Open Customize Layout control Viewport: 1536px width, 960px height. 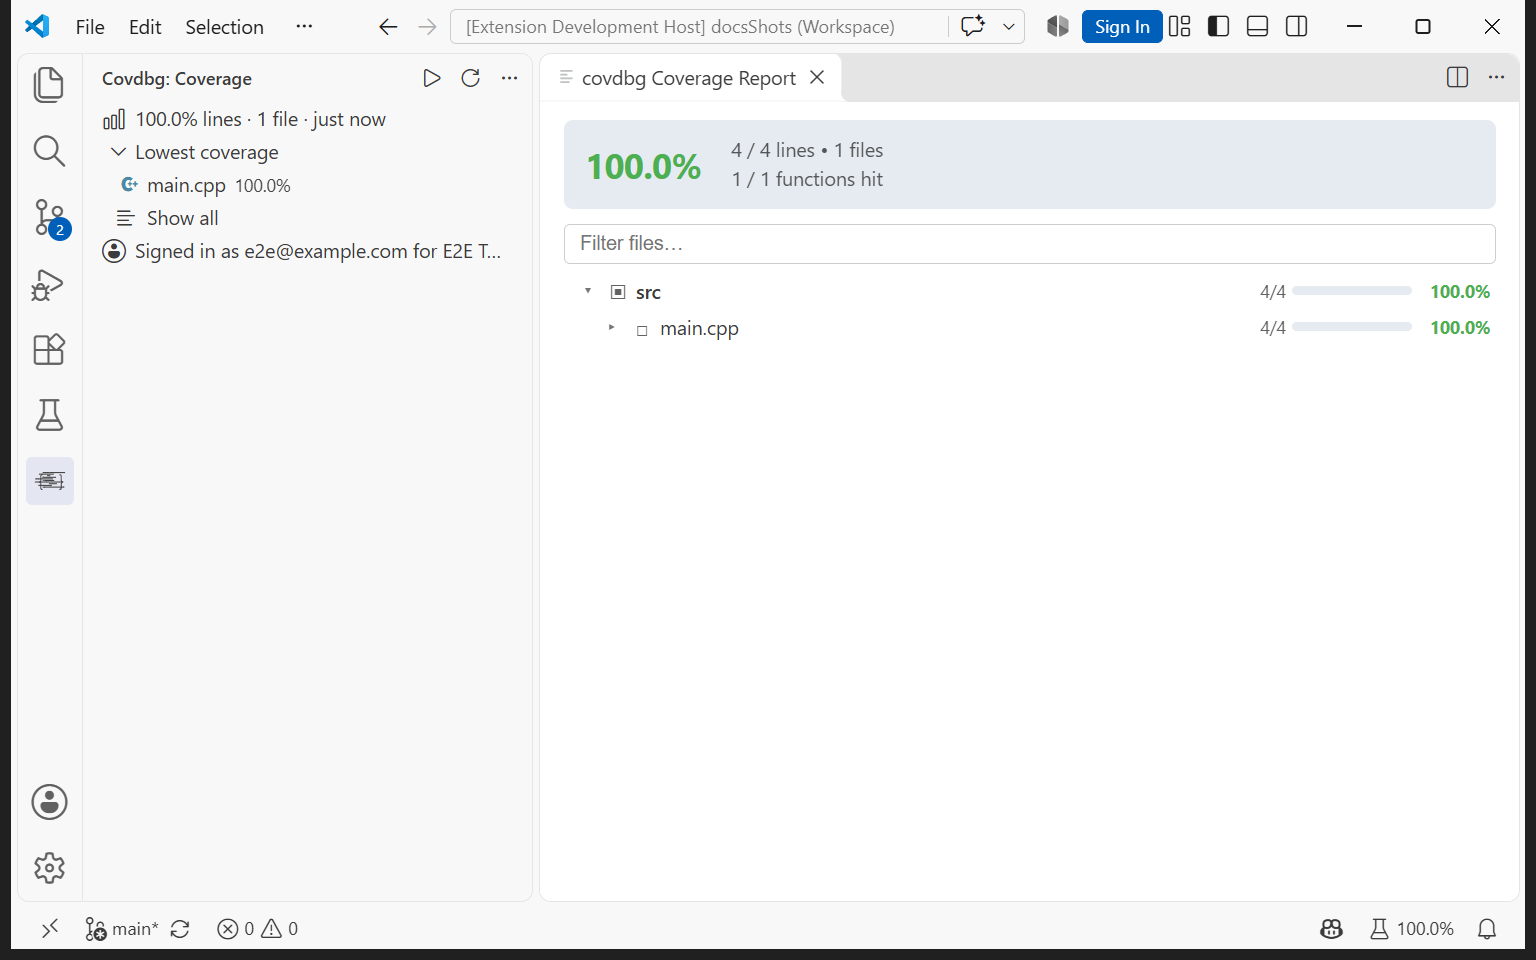(1180, 27)
